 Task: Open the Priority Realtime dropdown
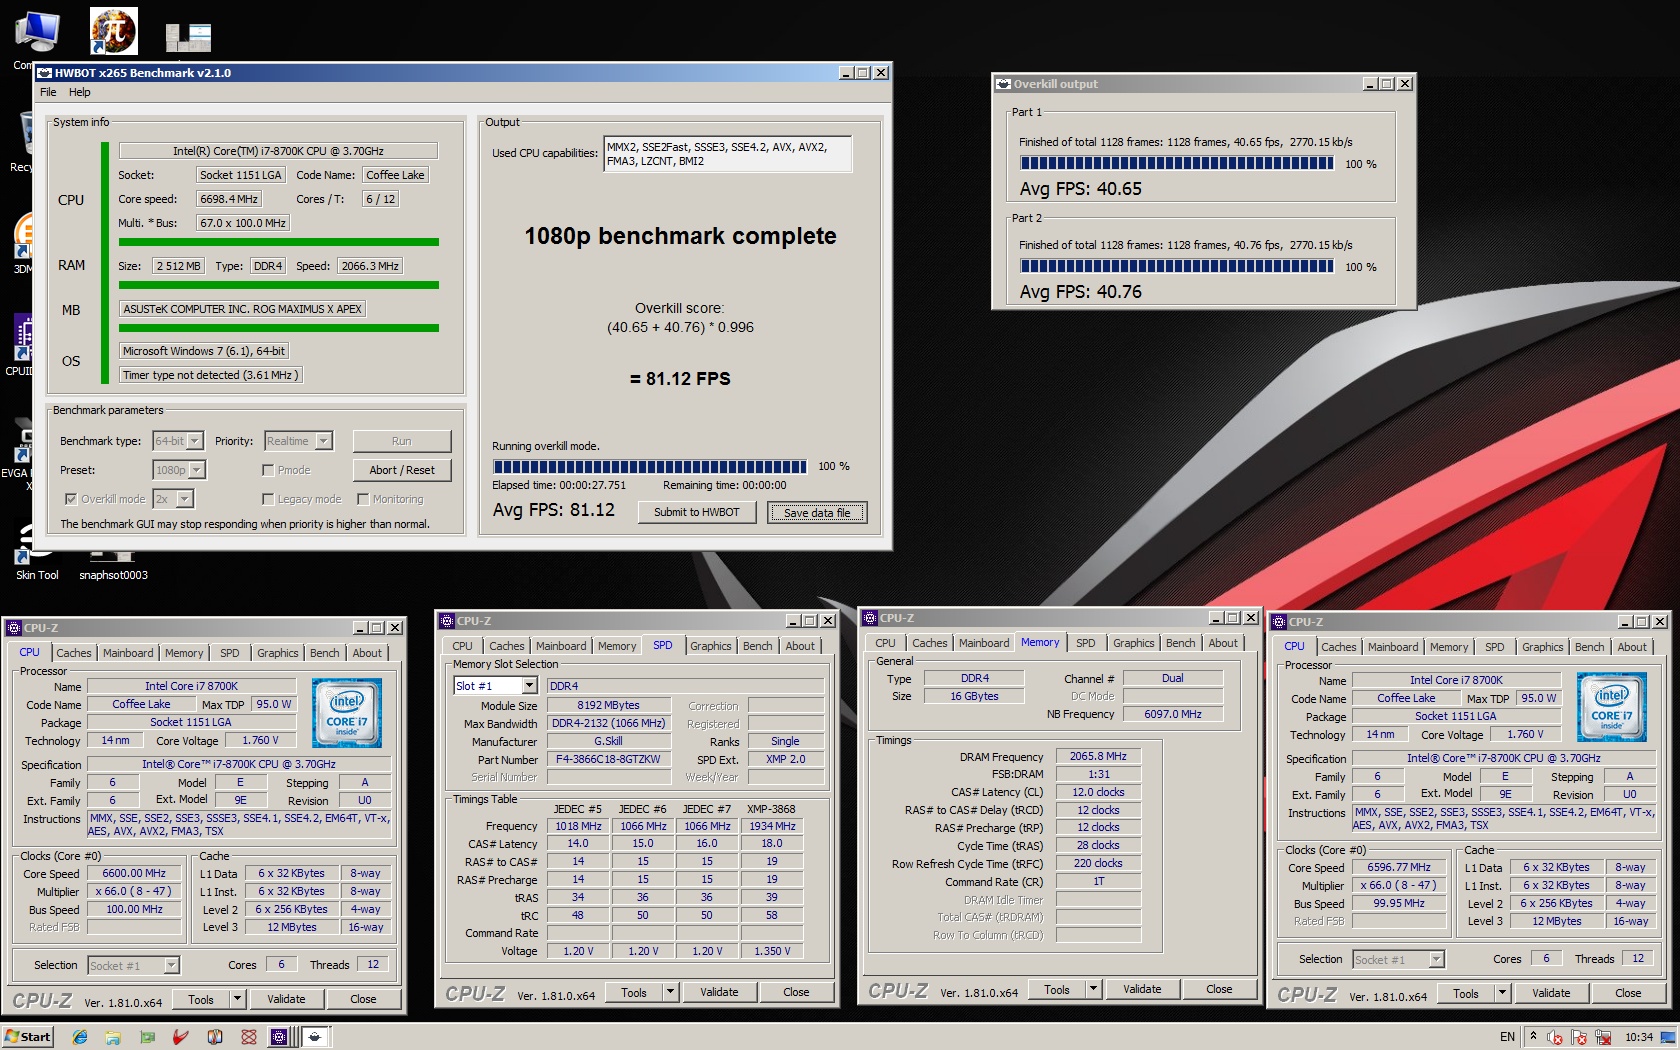(298, 441)
